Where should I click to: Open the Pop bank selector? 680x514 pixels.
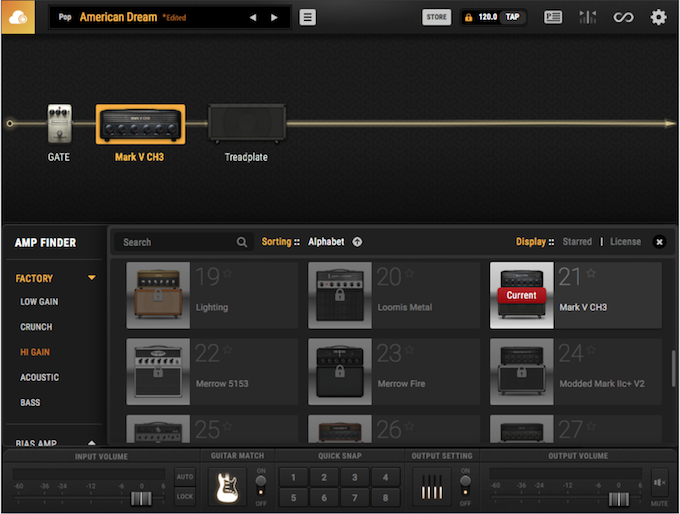click(x=65, y=17)
